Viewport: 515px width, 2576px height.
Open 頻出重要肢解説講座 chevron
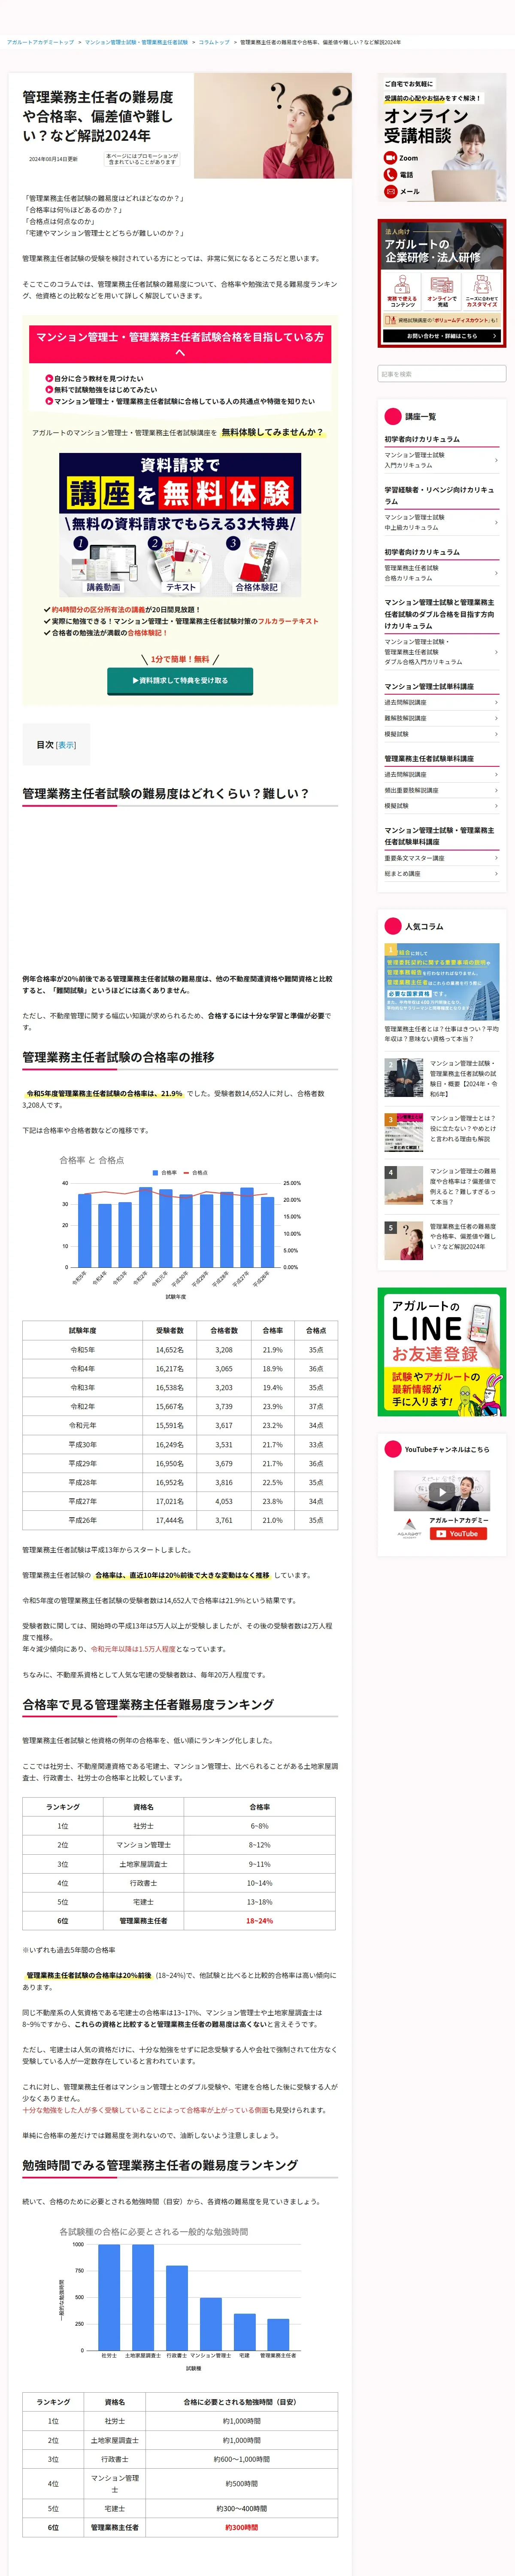pos(496,790)
